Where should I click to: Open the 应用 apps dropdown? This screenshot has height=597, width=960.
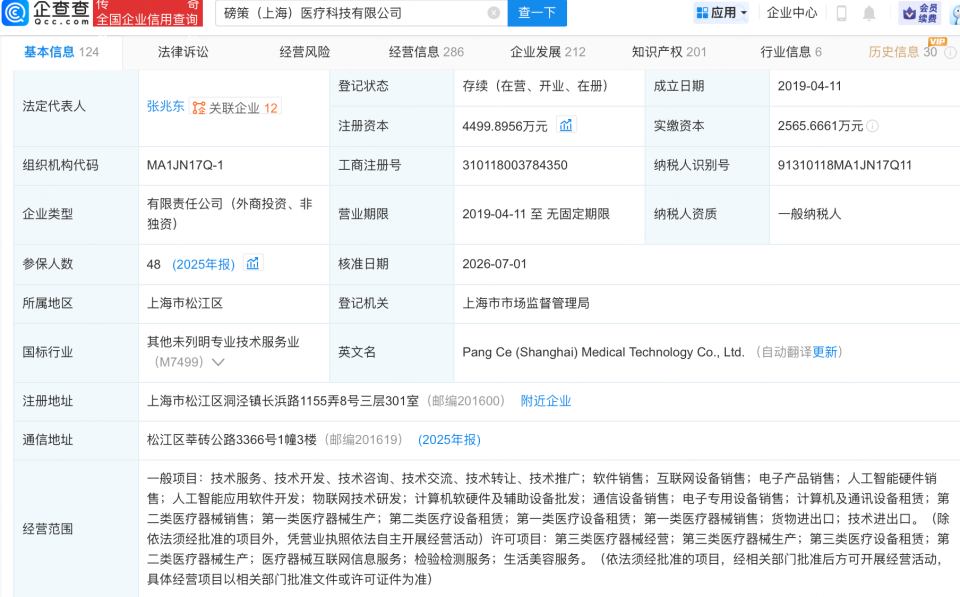(721, 13)
